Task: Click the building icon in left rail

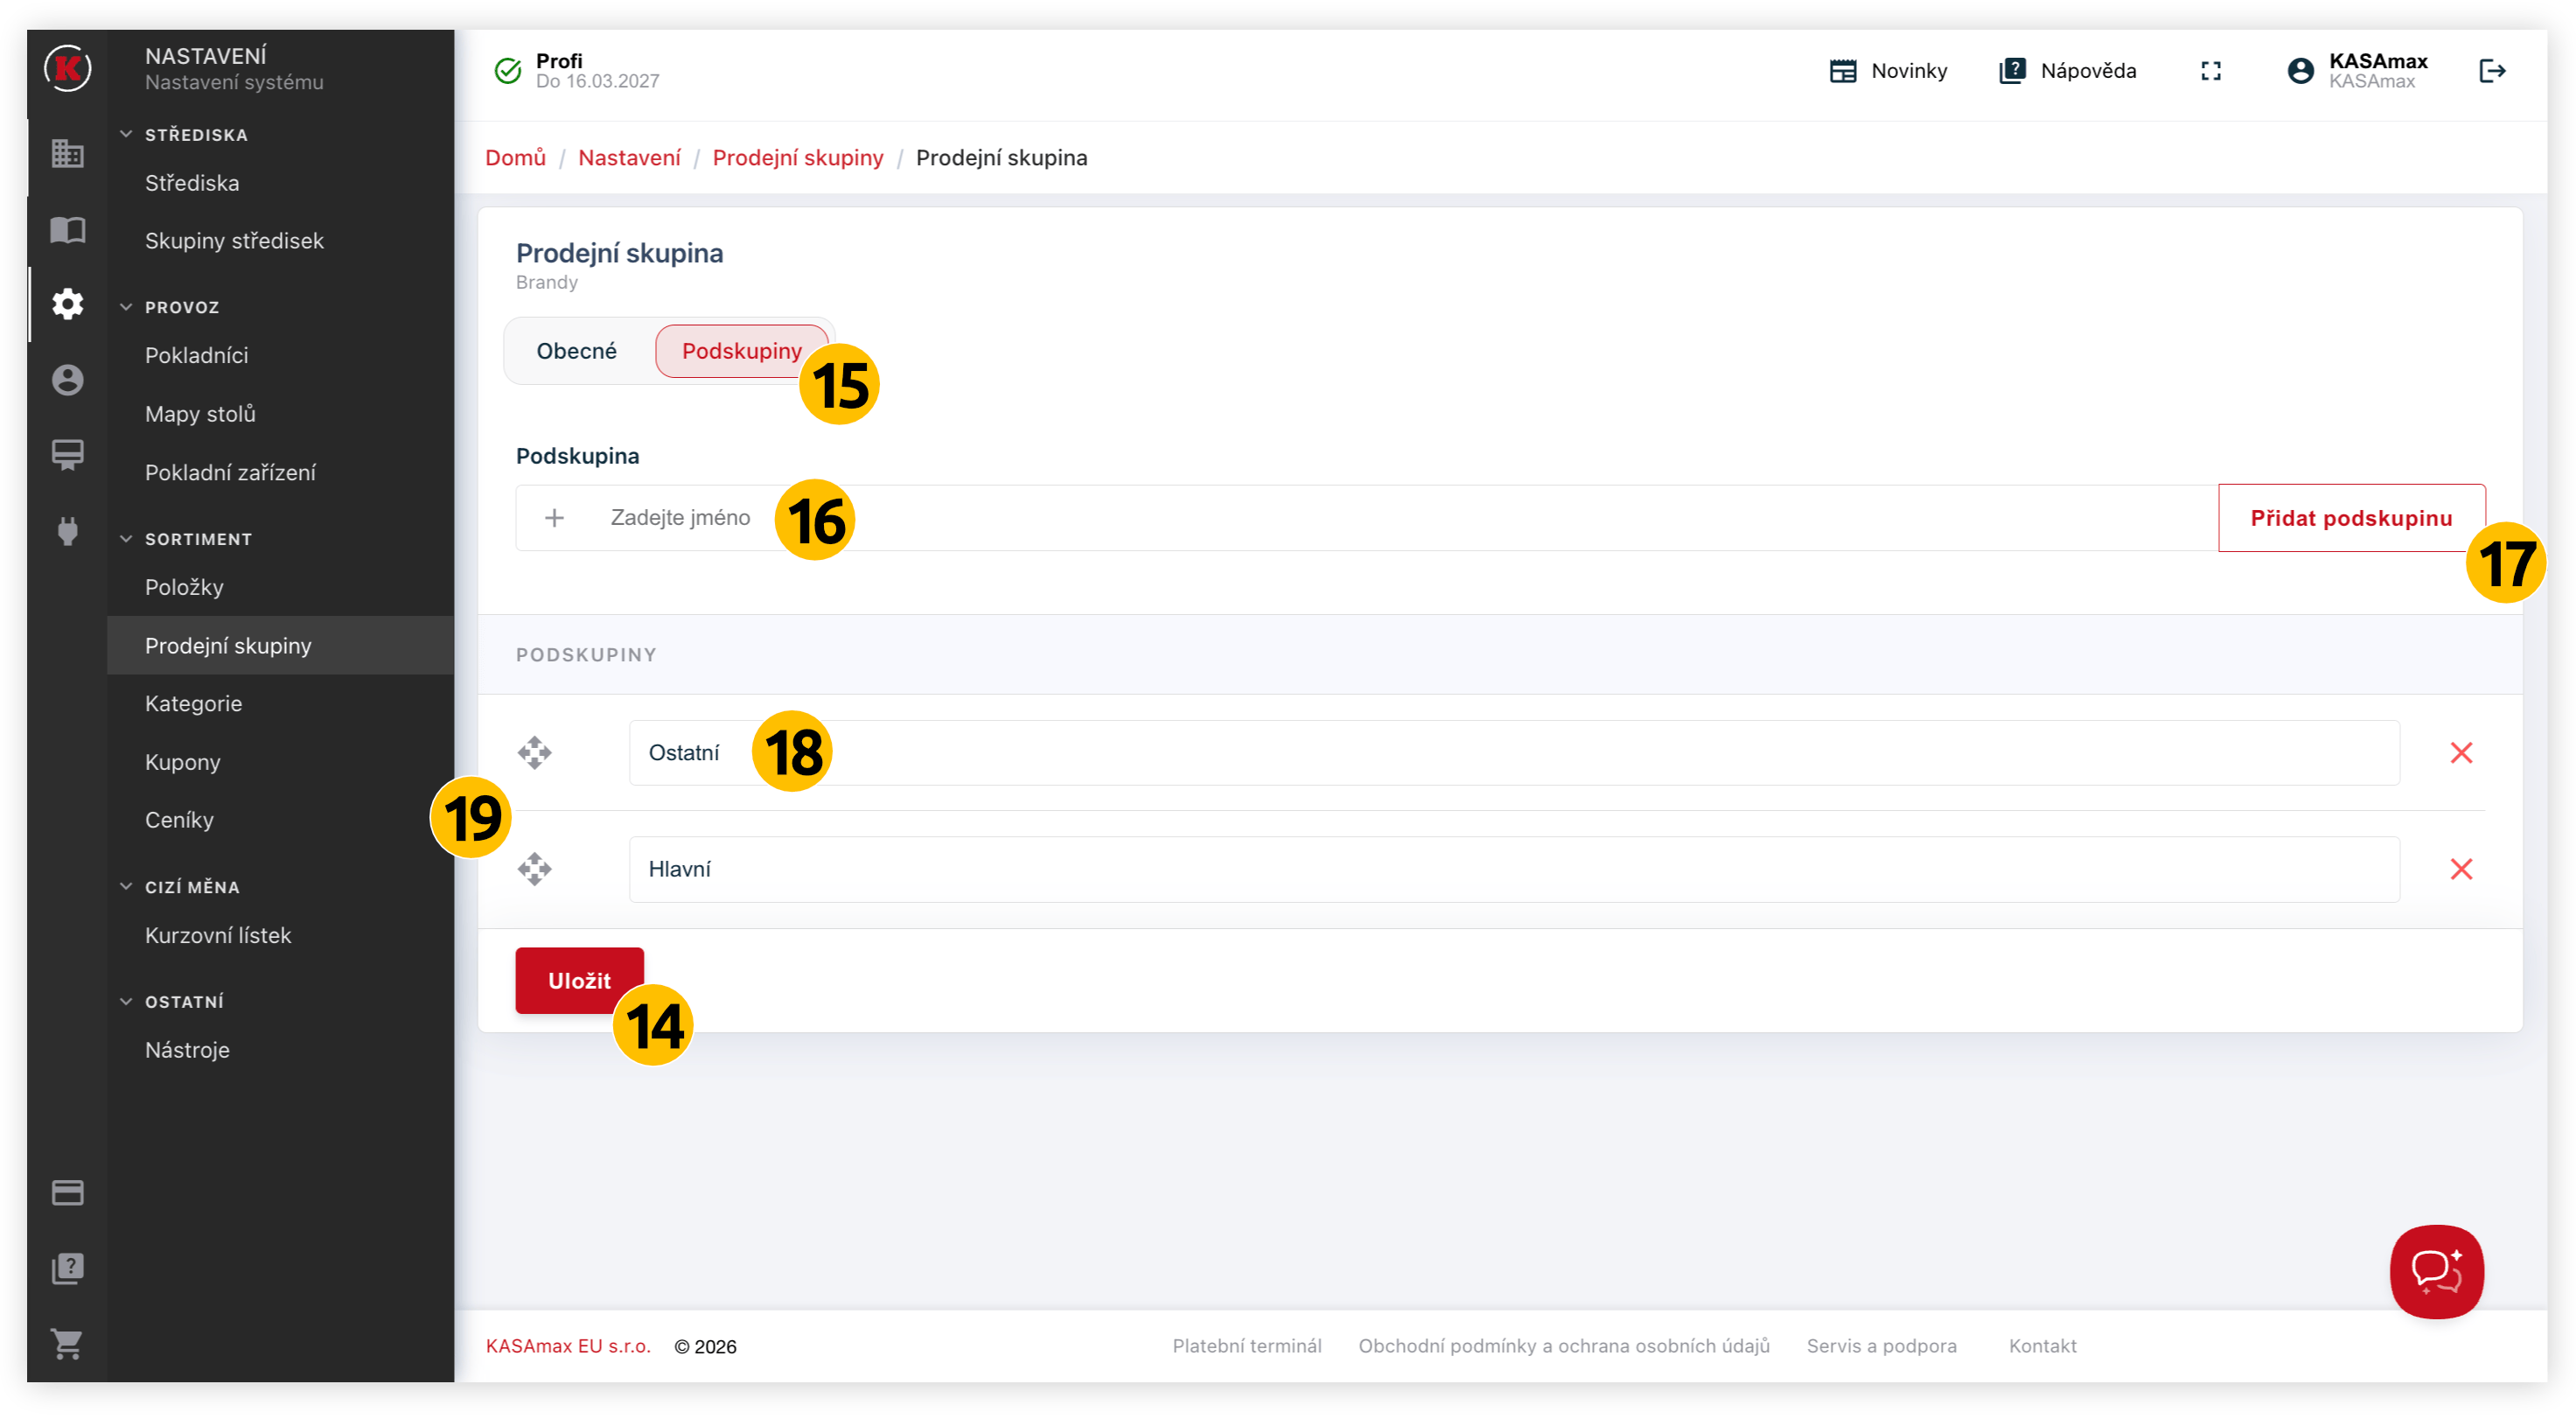Action: click(x=67, y=153)
